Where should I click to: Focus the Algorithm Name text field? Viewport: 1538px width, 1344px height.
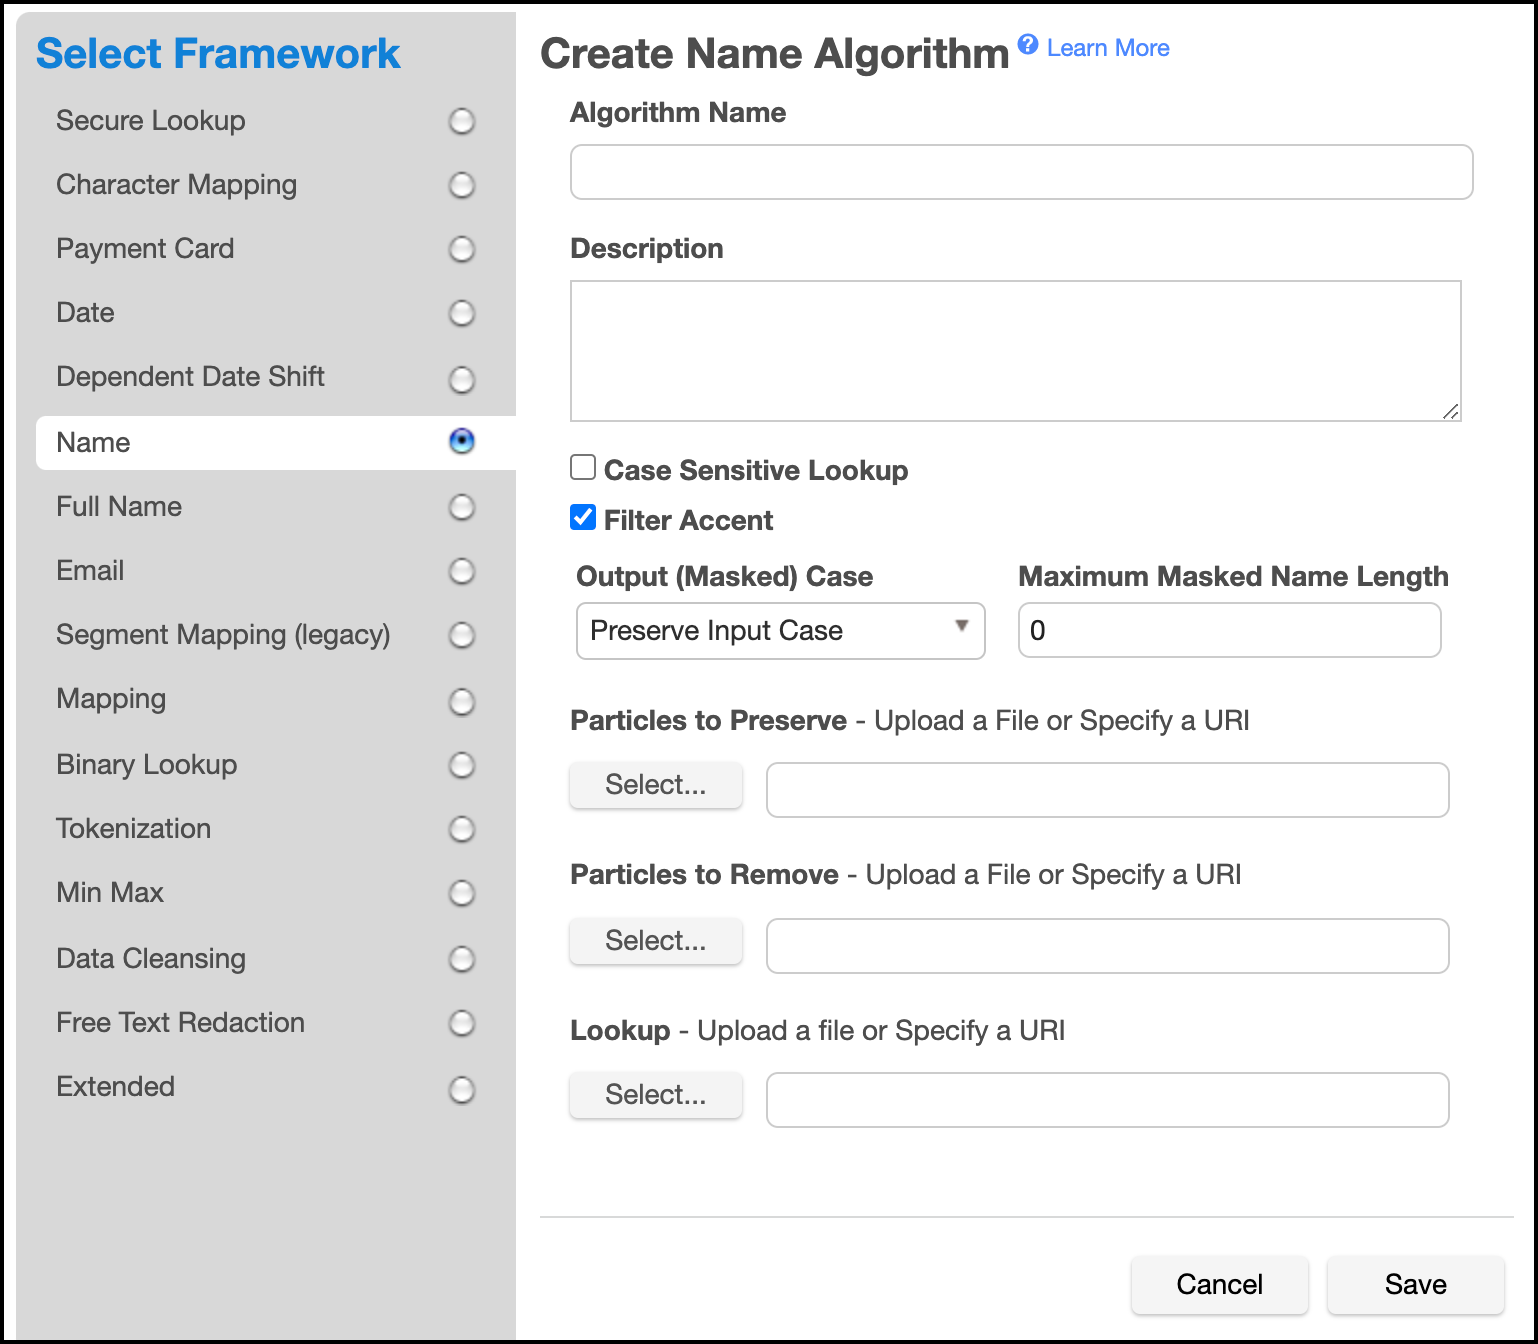(x=1021, y=172)
